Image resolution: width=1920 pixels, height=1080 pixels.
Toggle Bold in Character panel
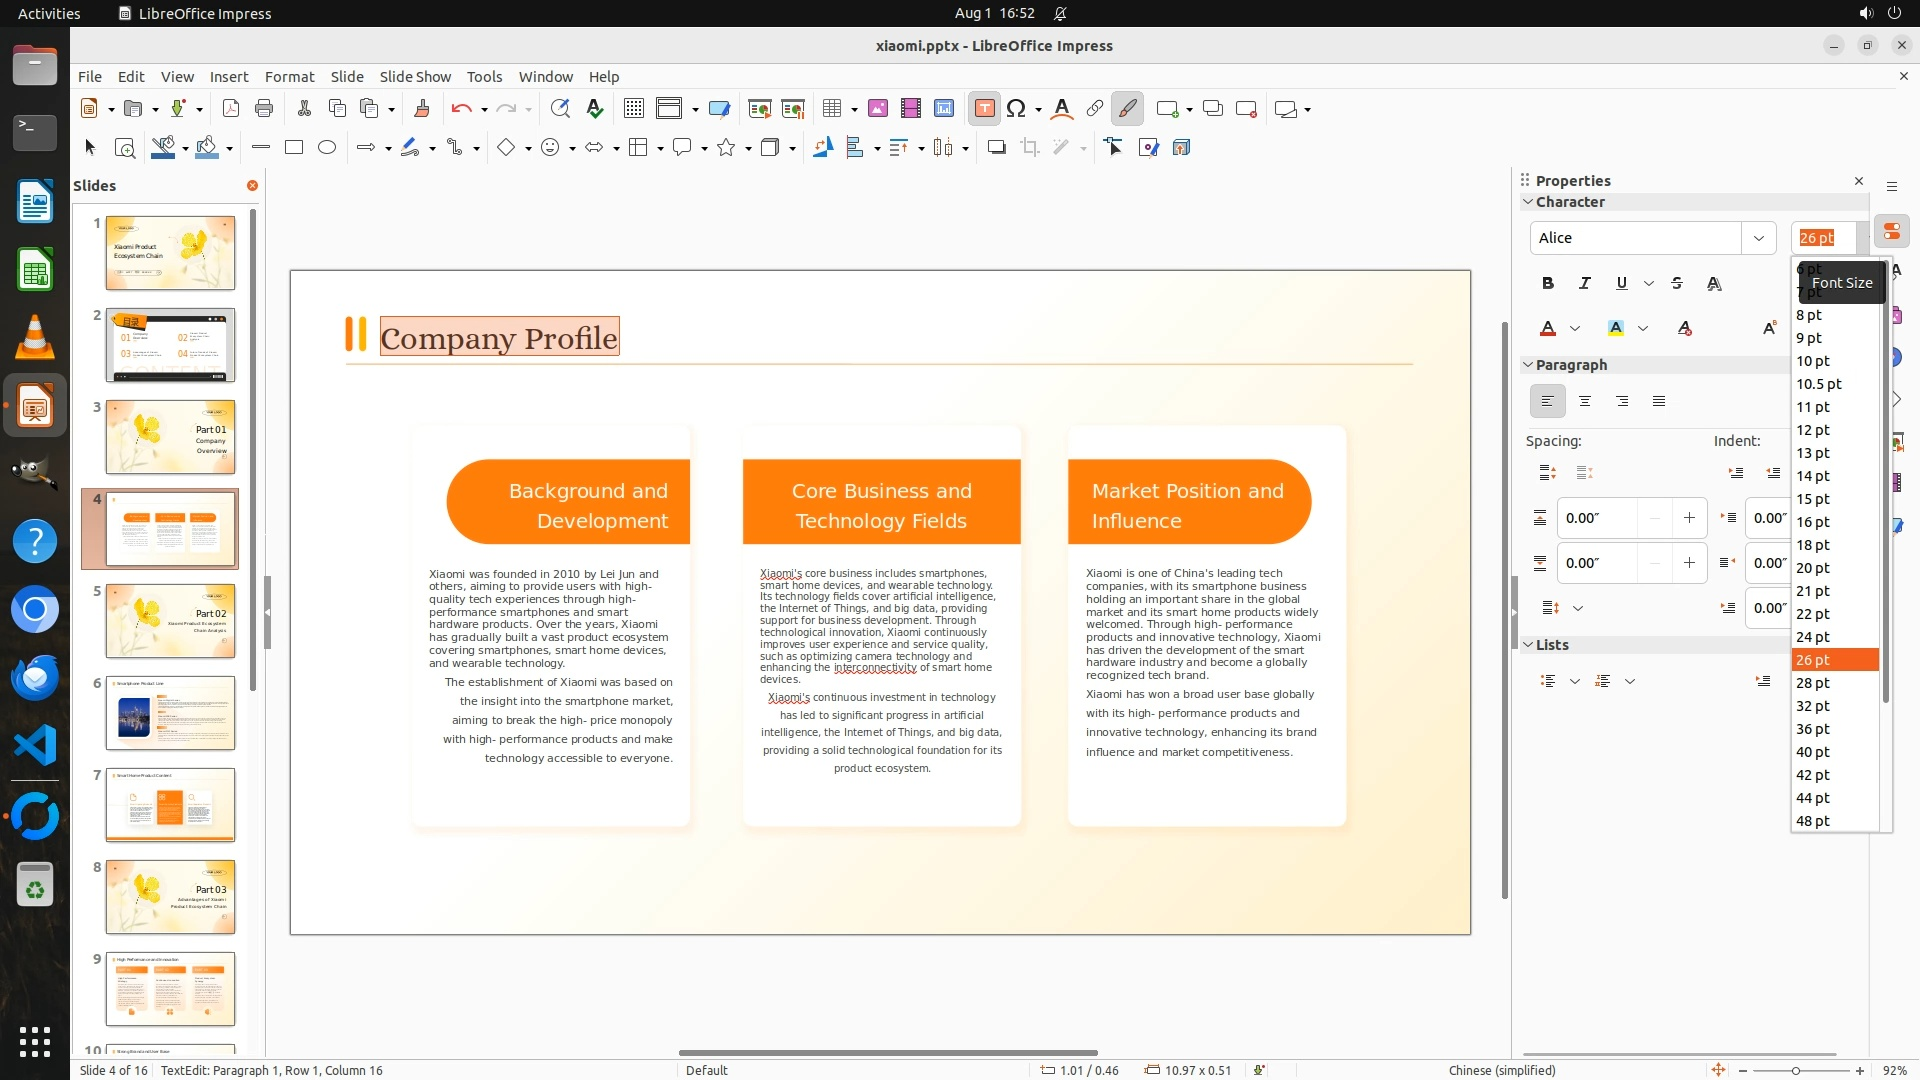pyautogui.click(x=1548, y=284)
